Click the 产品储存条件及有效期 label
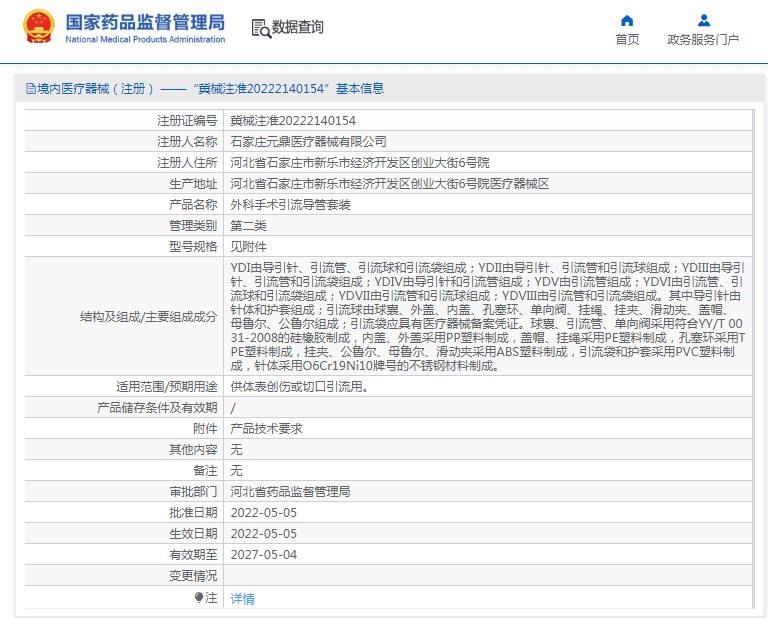Image resolution: width=768 pixels, height=618 pixels. (157, 408)
